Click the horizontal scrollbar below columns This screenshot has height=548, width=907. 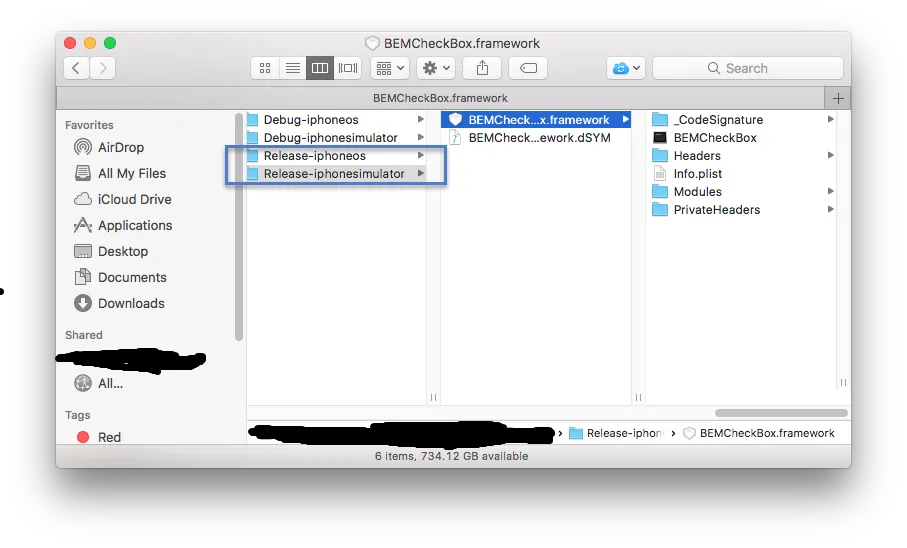781,413
